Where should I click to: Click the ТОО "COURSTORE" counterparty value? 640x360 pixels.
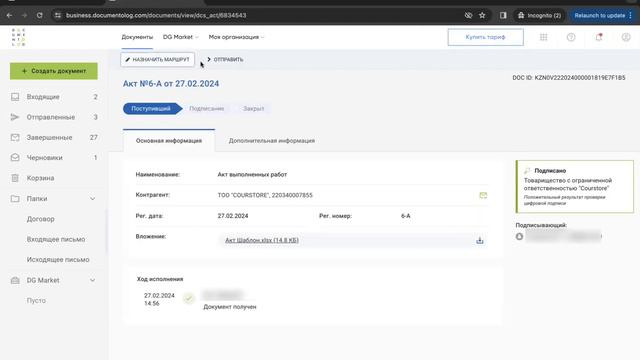265,195
